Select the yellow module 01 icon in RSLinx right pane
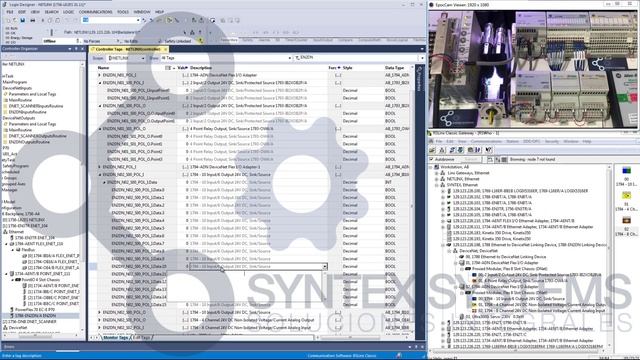Image resolution: width=640 pixels, height=360 pixels. point(627,196)
